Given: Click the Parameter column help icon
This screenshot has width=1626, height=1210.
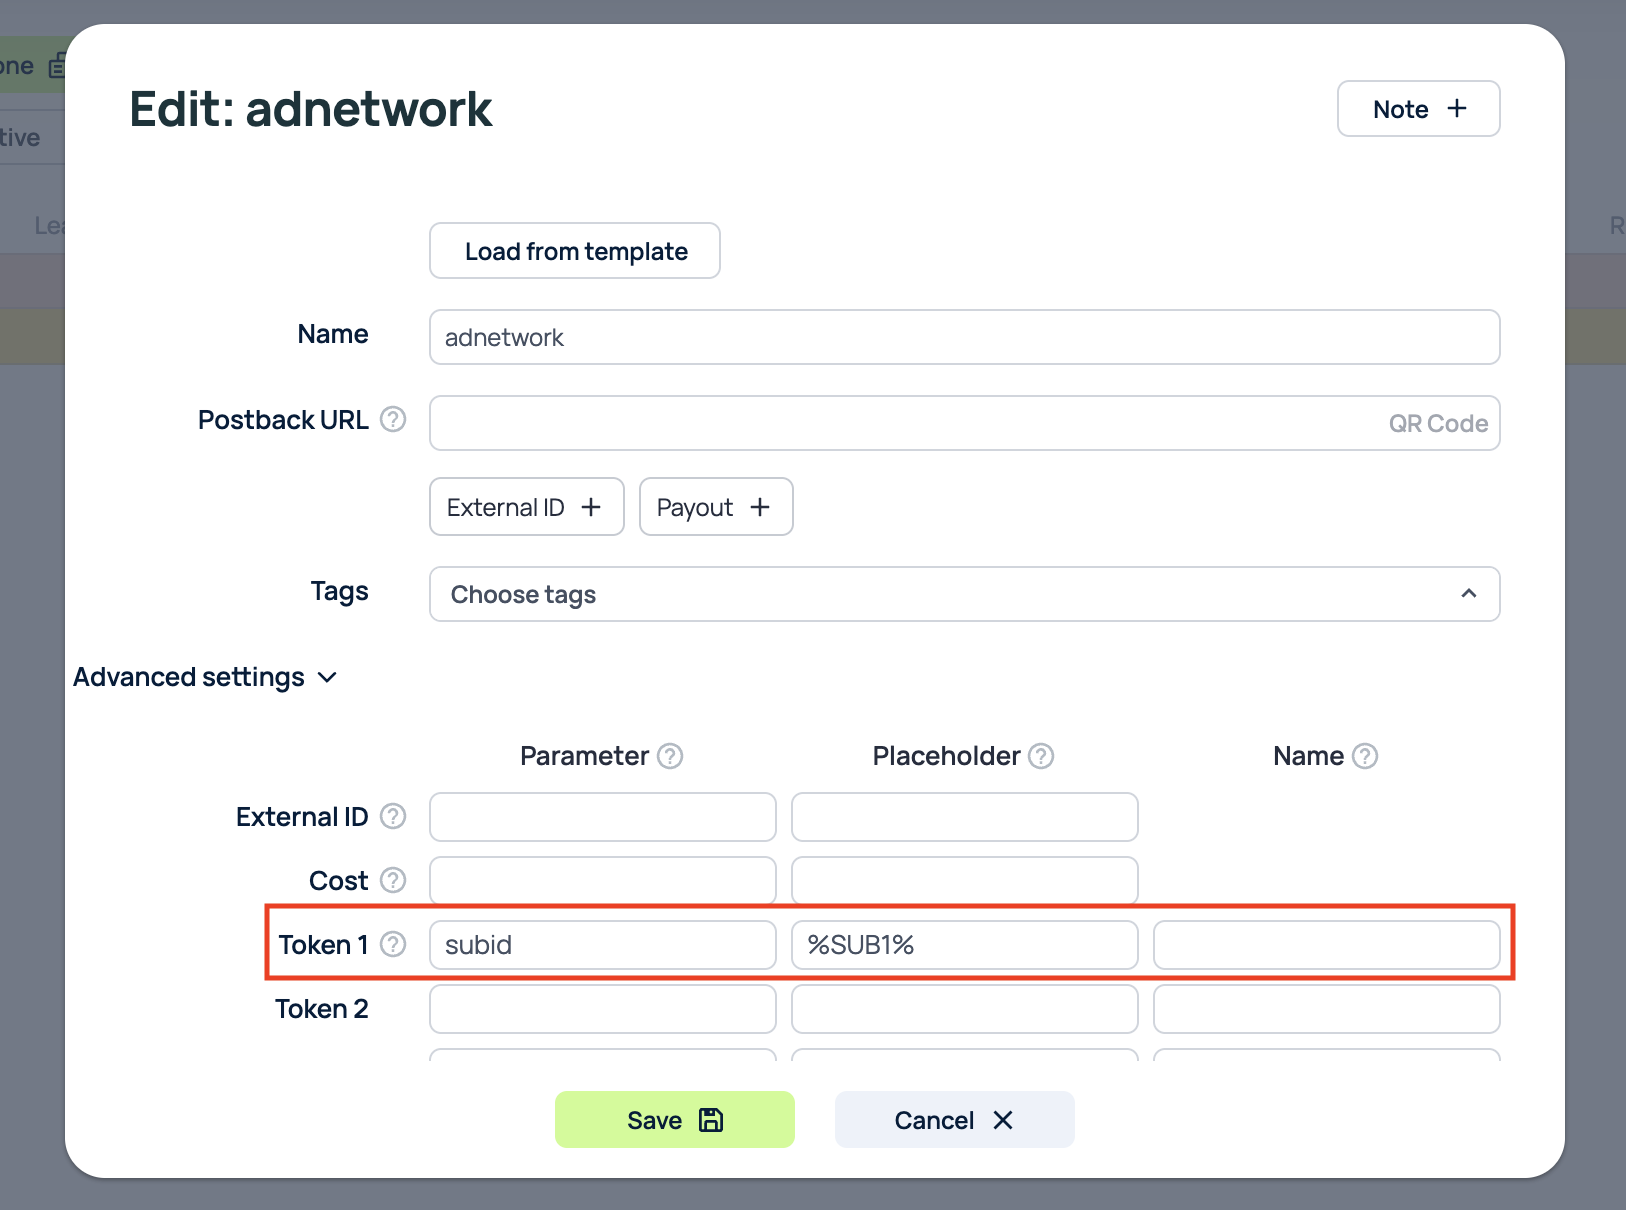Looking at the screenshot, I should pos(670,756).
